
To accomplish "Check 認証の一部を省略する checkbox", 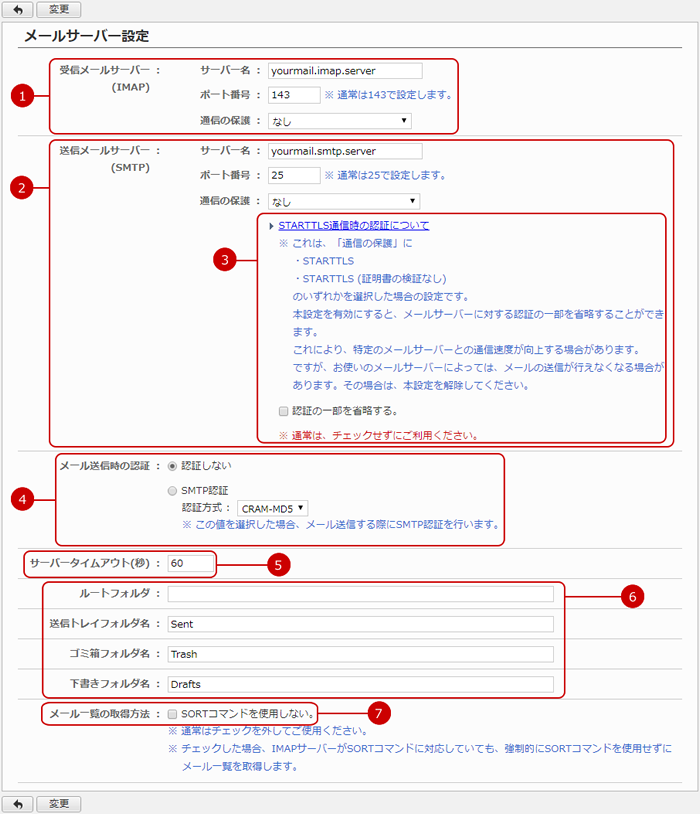I will click(284, 411).
